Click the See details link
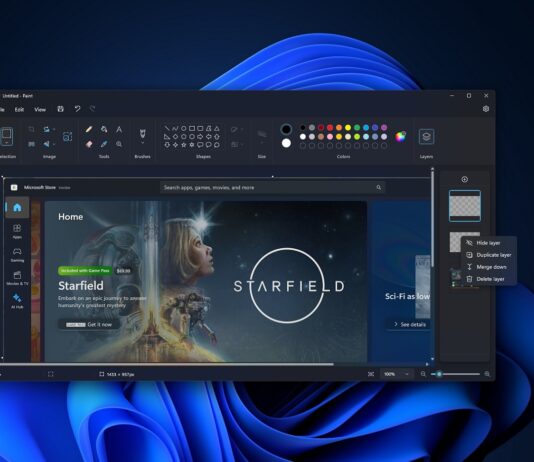 coord(409,324)
